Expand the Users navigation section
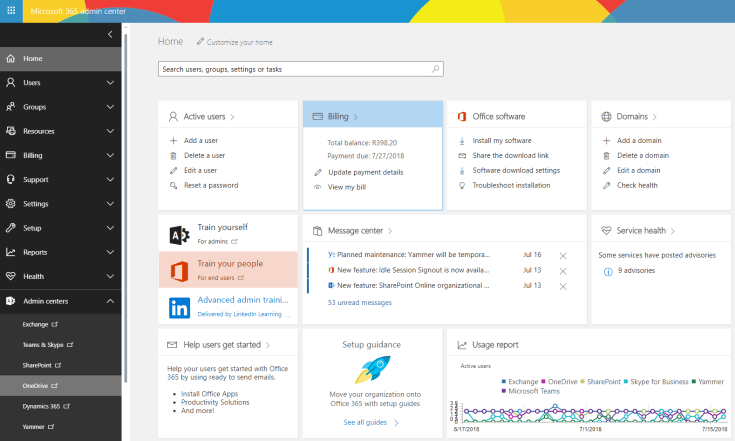 110,83
